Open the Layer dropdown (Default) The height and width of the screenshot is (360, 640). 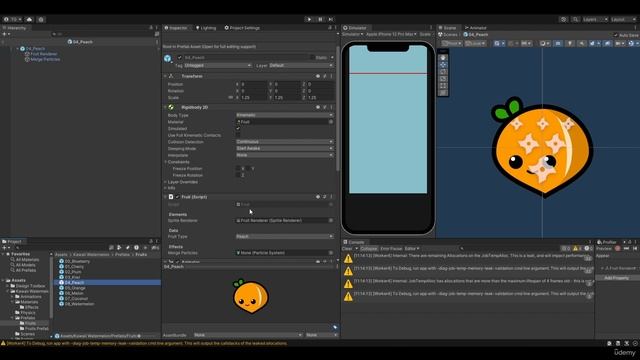click(x=301, y=65)
